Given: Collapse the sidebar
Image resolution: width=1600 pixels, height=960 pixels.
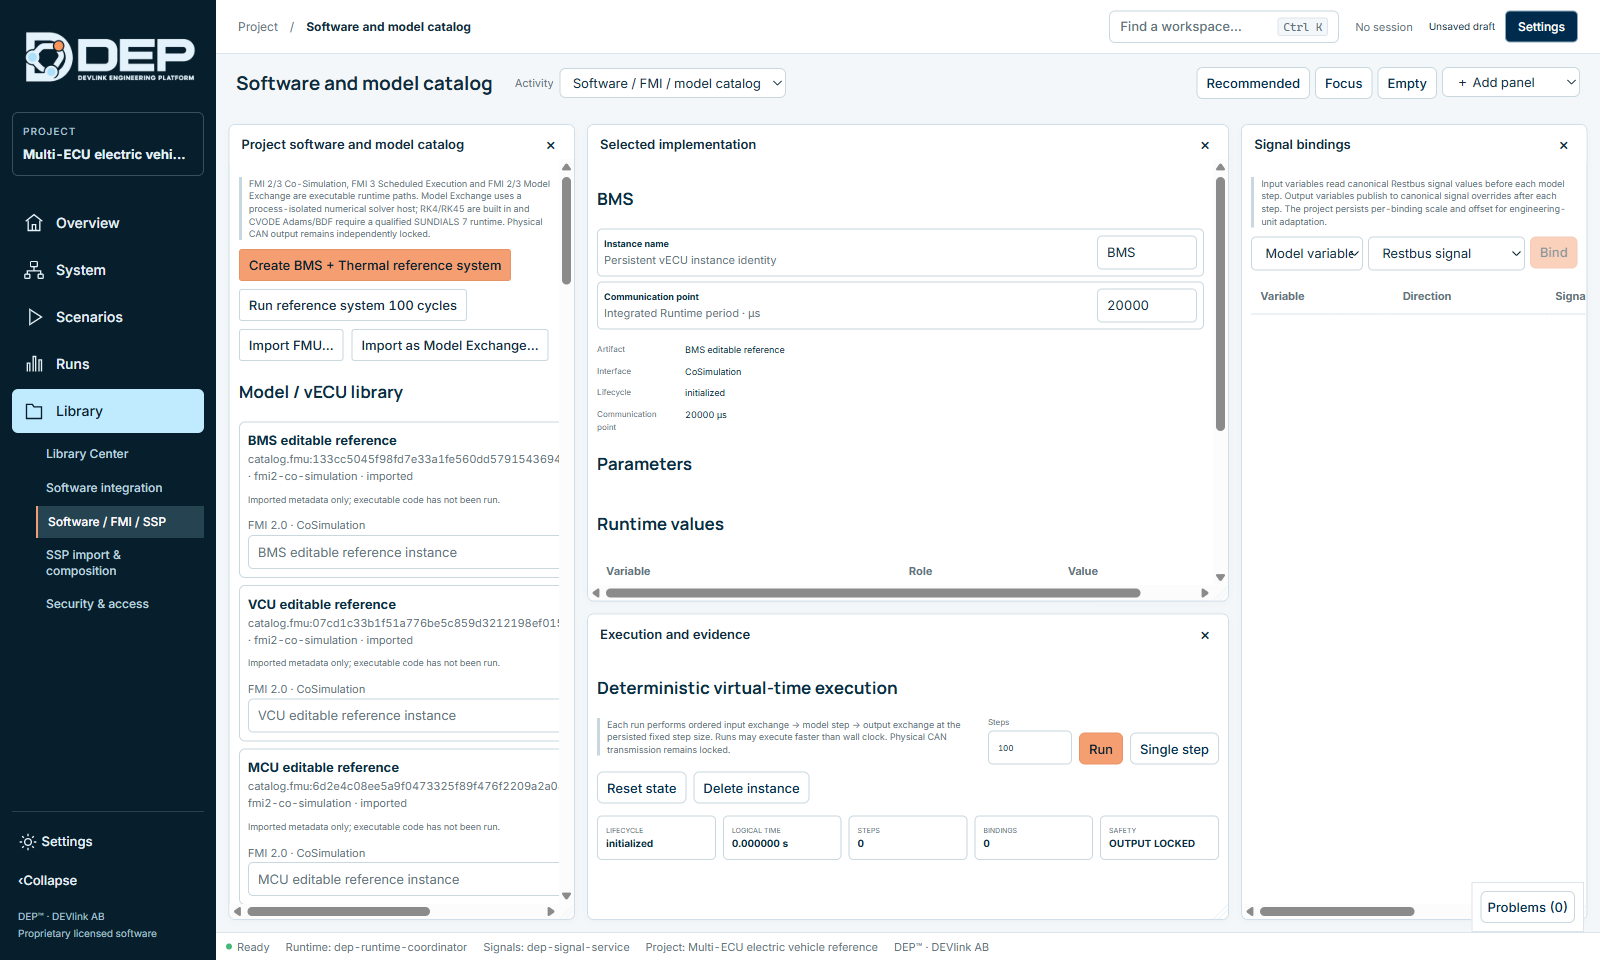Looking at the screenshot, I should coord(47,881).
